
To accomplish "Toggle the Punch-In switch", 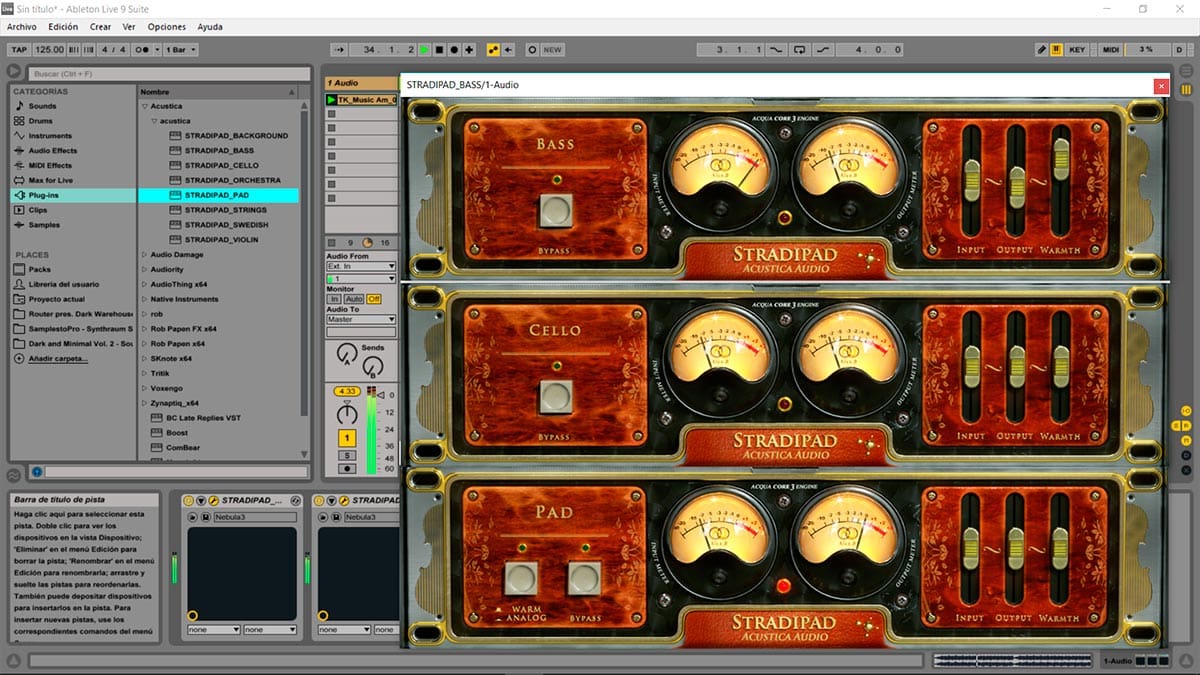I will [776, 49].
